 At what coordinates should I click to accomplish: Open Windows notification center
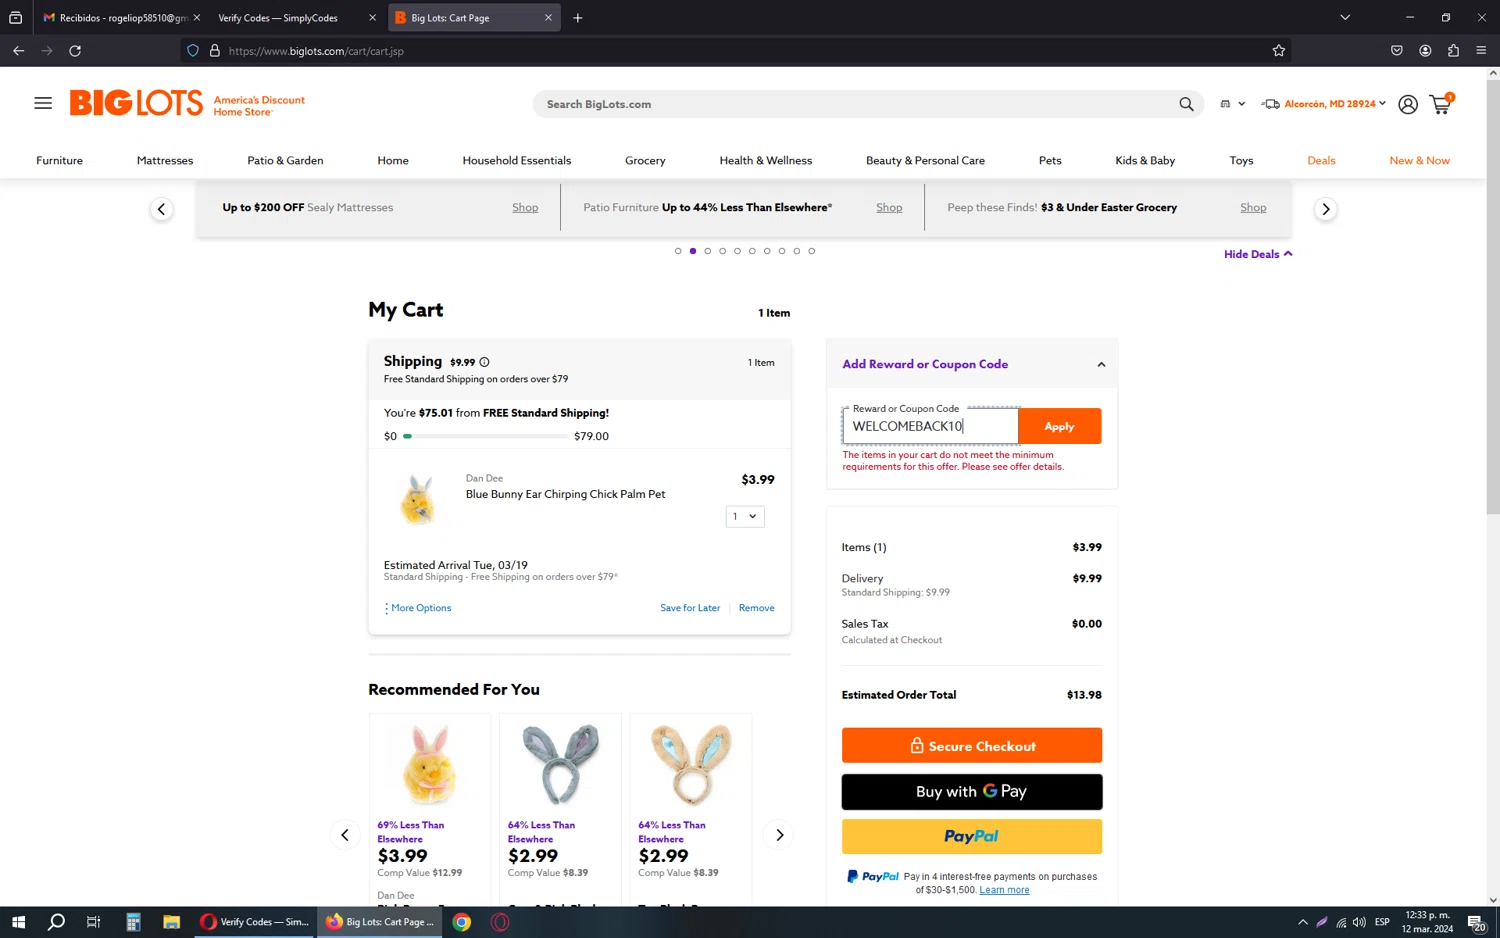tap(1476, 922)
